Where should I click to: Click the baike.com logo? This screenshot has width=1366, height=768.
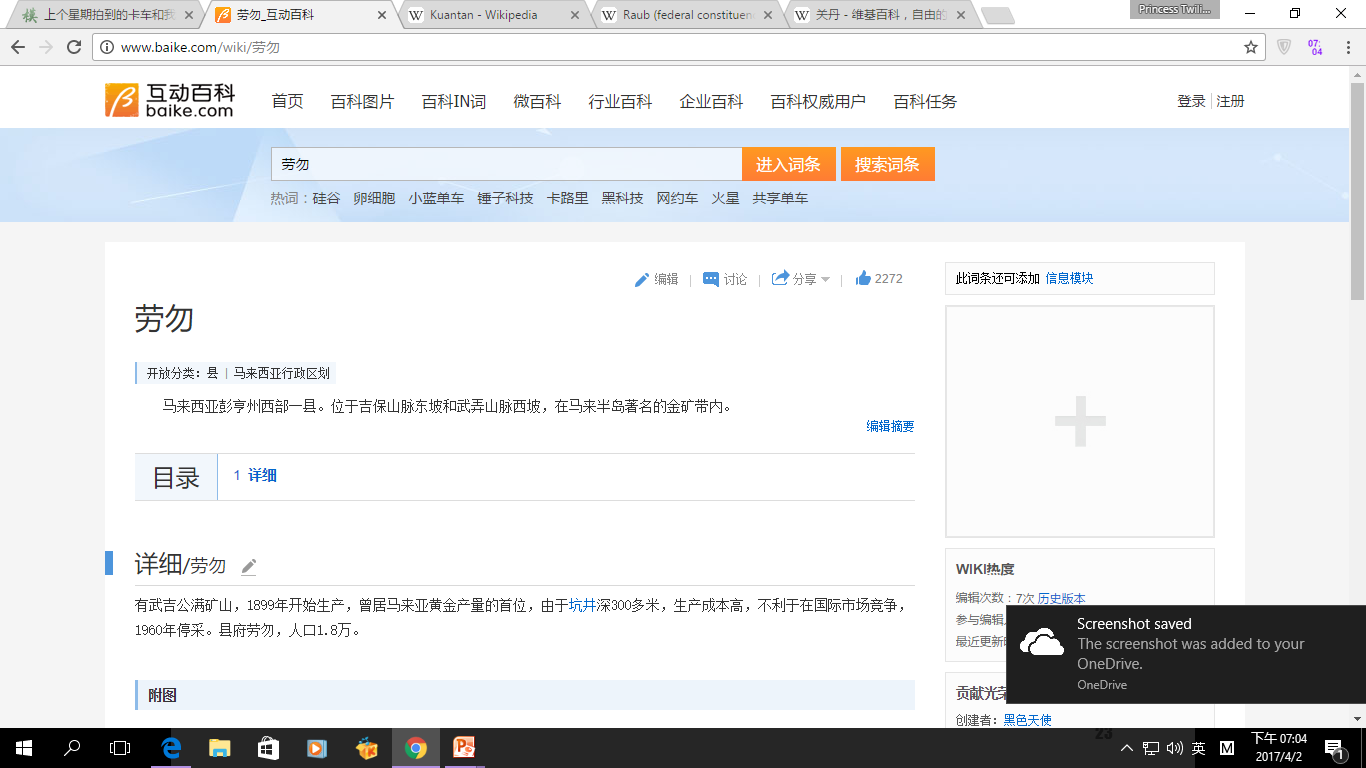pyautogui.click(x=170, y=101)
